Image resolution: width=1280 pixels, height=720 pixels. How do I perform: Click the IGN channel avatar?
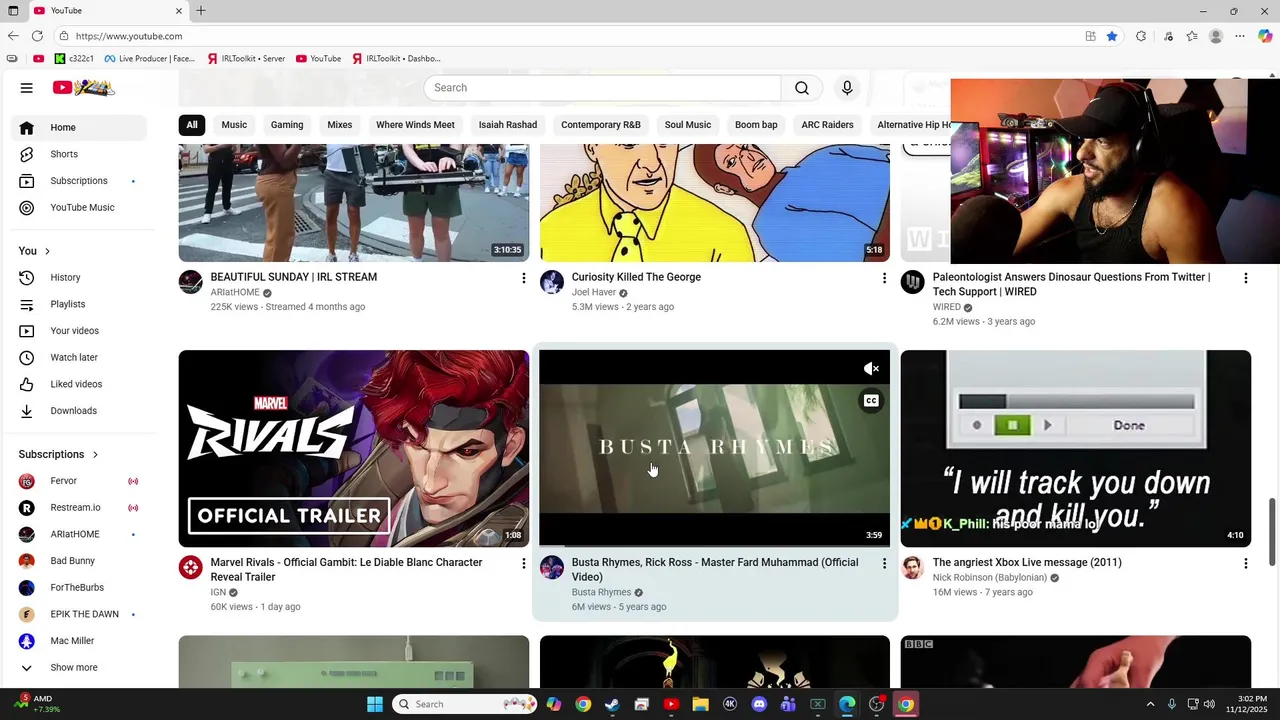click(x=190, y=568)
